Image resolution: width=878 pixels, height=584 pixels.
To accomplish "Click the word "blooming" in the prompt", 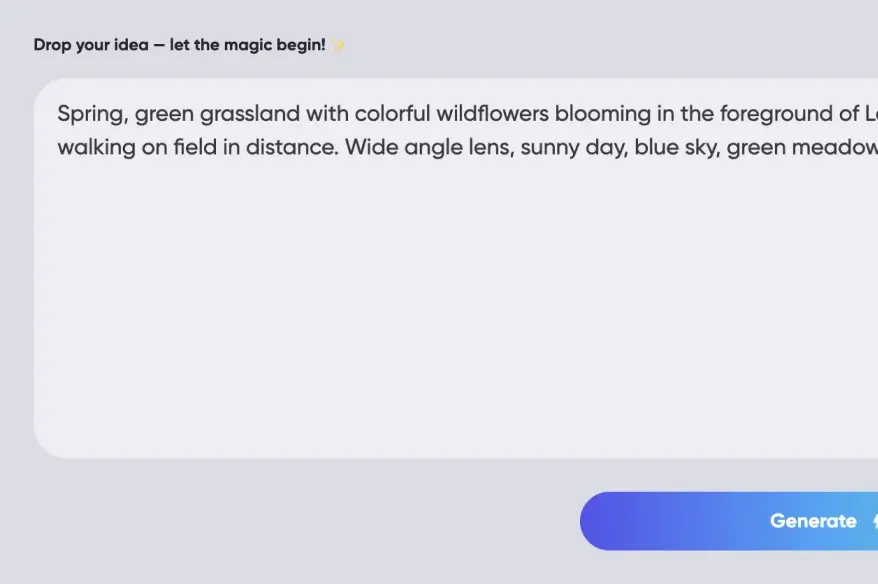I will (x=603, y=113).
